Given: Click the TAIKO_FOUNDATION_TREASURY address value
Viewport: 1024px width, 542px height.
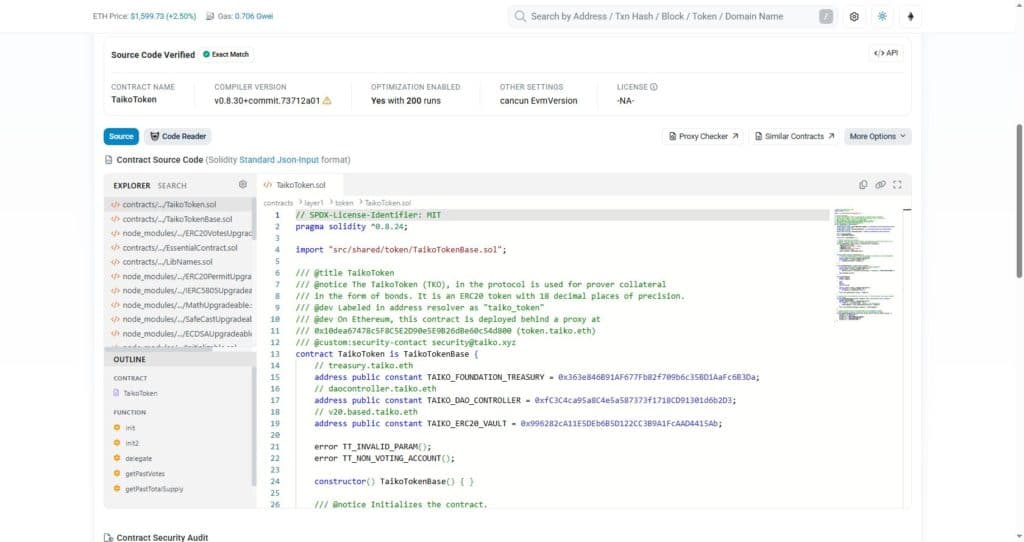Looking at the screenshot, I should [657, 377].
